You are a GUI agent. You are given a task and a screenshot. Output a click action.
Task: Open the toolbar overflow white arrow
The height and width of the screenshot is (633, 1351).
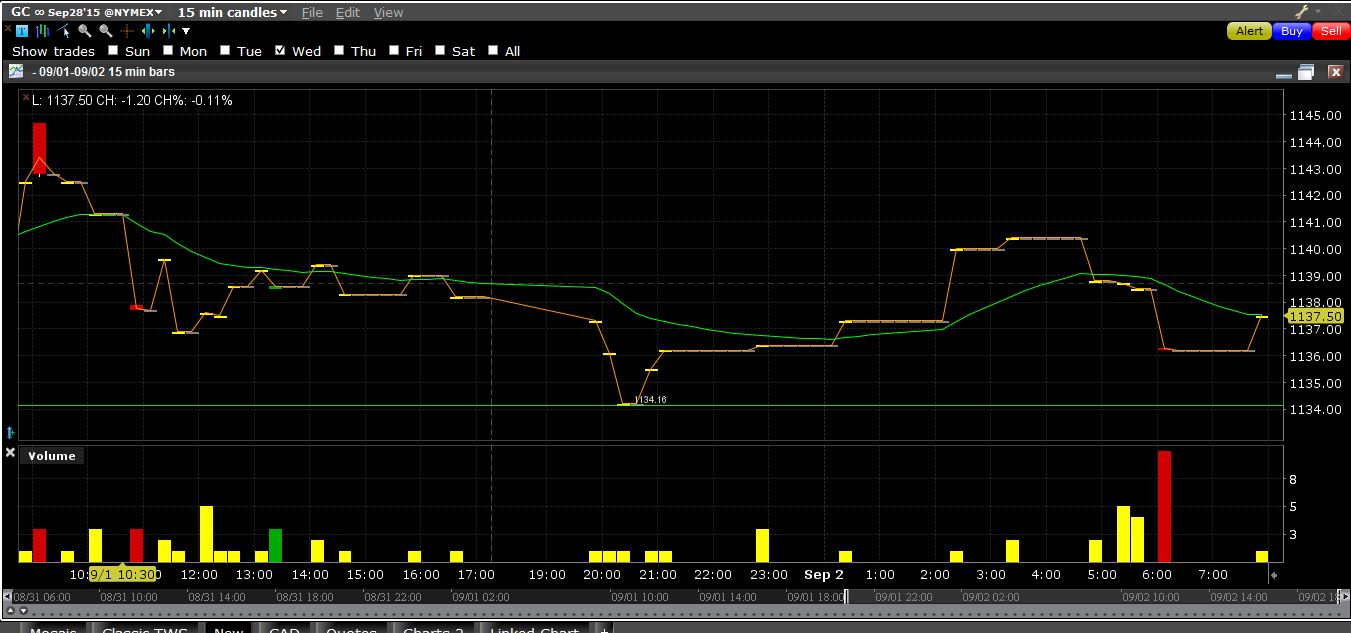[186, 31]
